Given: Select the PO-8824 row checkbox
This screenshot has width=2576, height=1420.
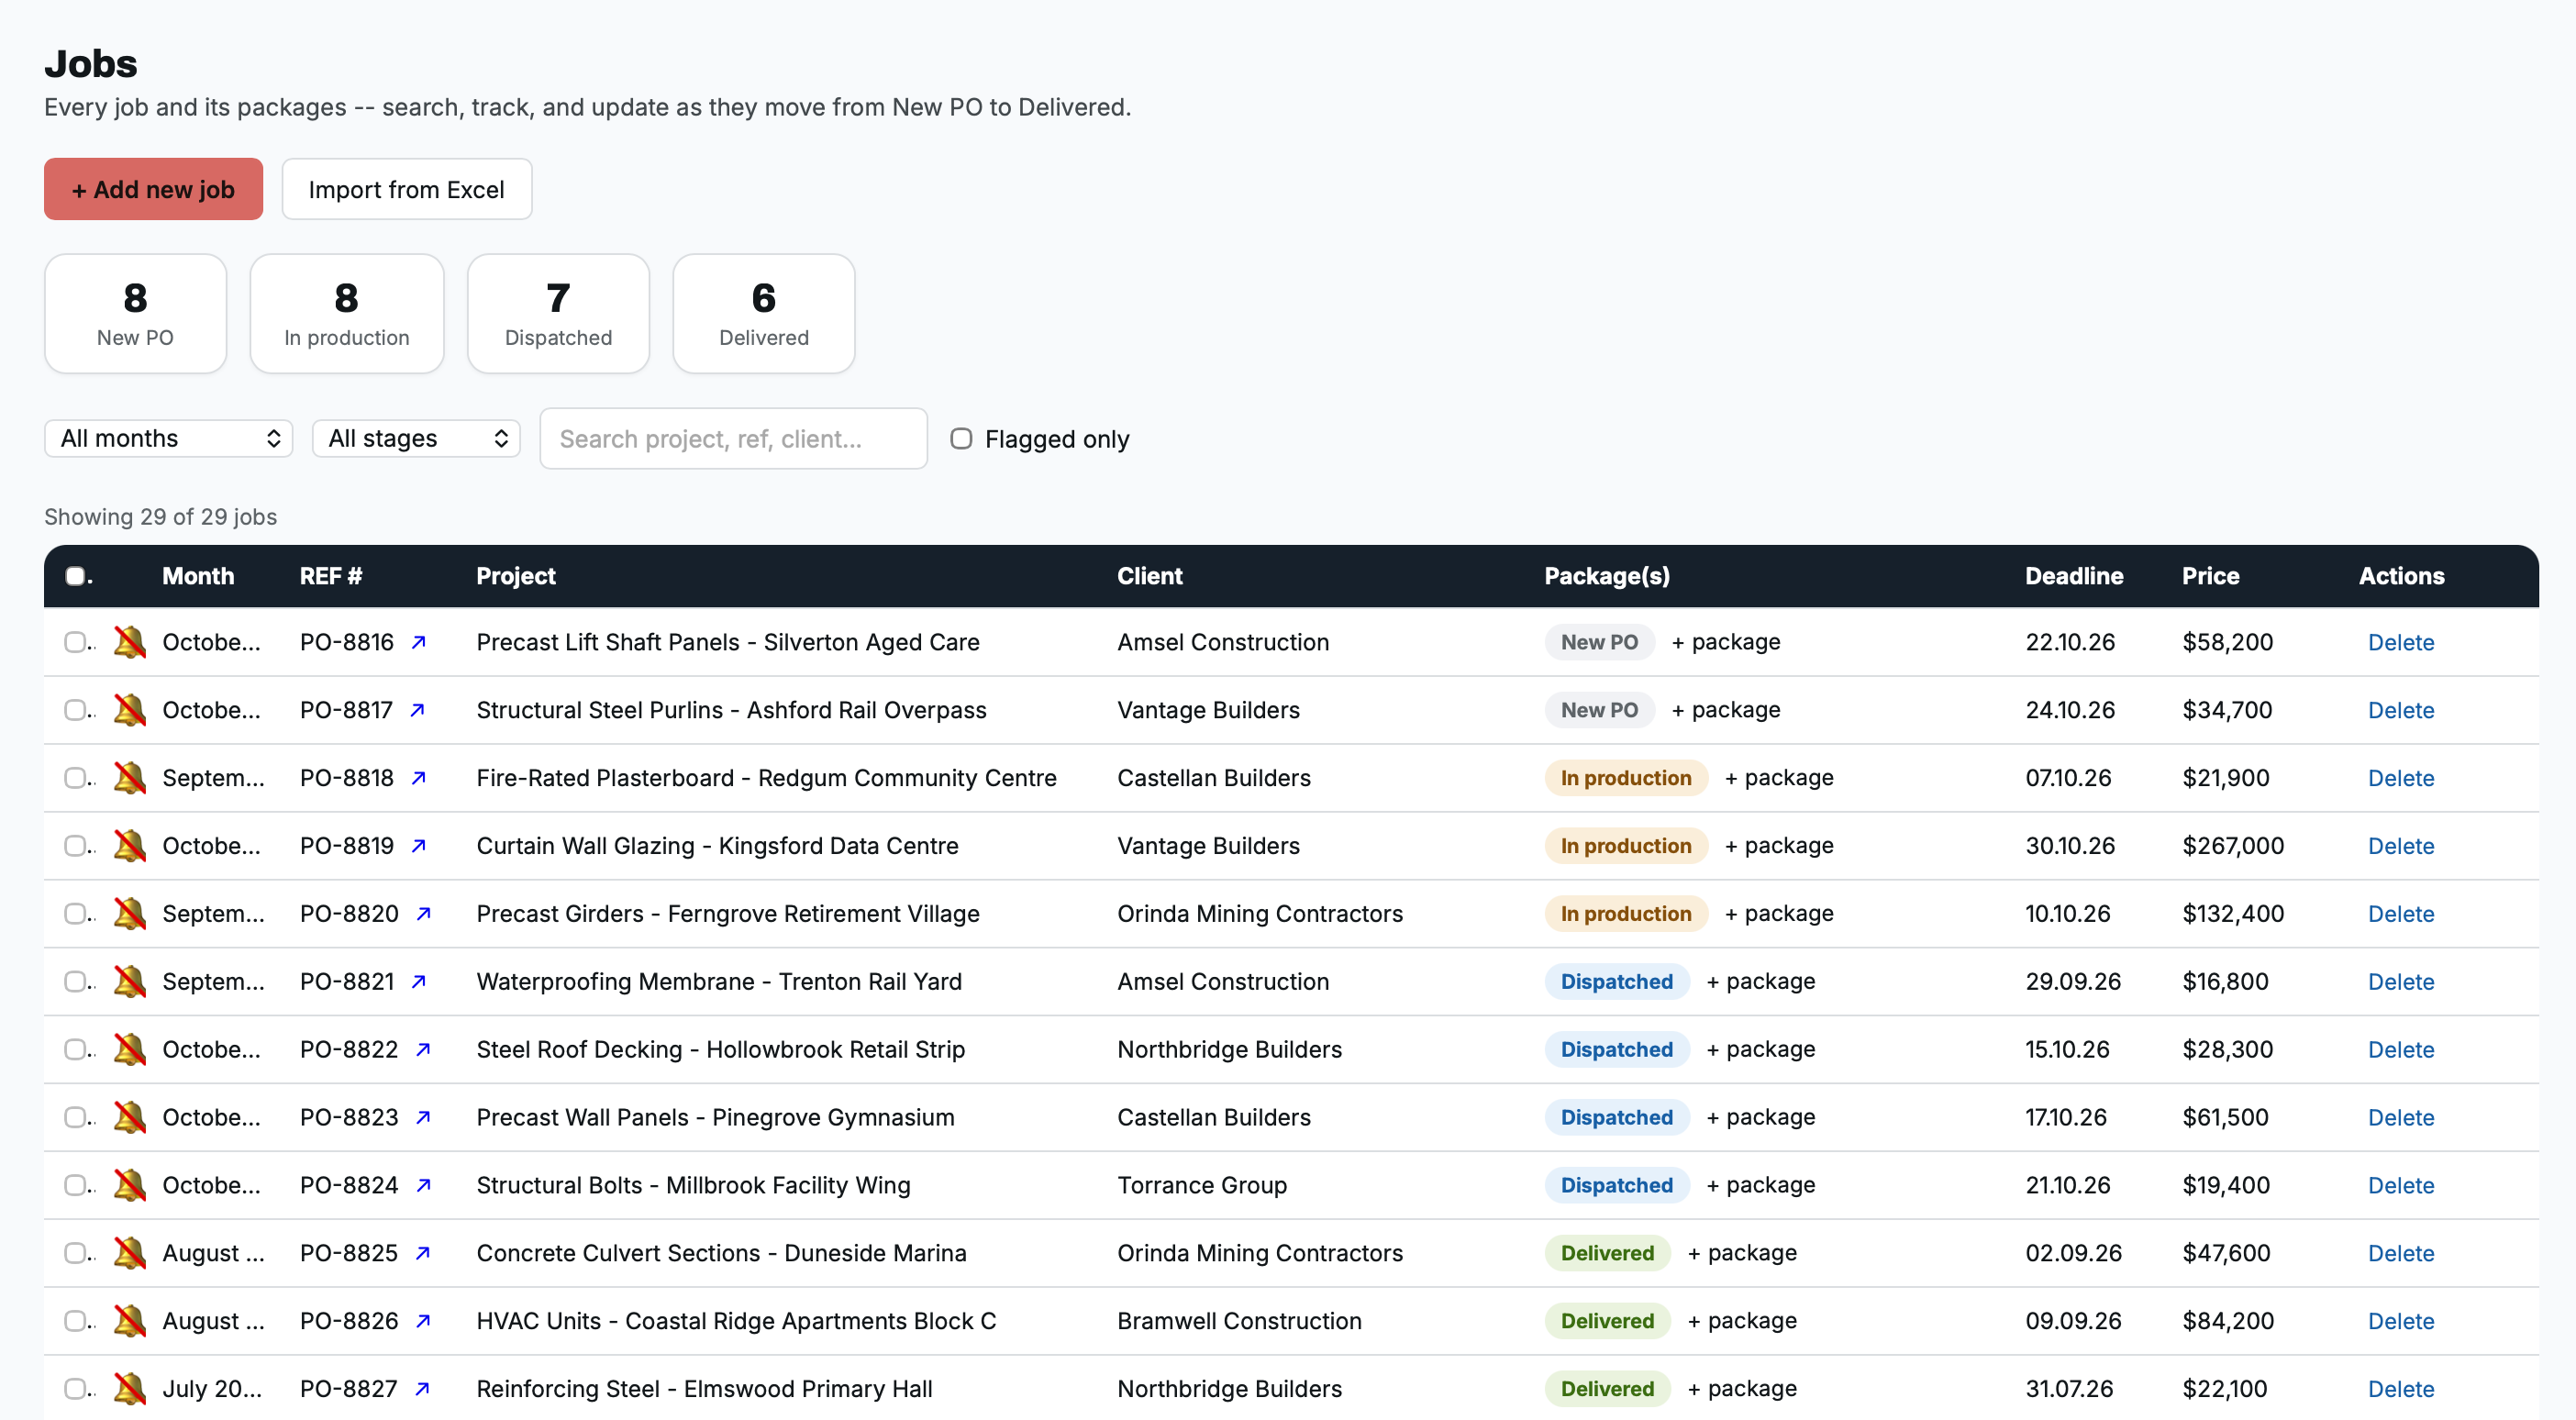Looking at the screenshot, I should click(75, 1185).
